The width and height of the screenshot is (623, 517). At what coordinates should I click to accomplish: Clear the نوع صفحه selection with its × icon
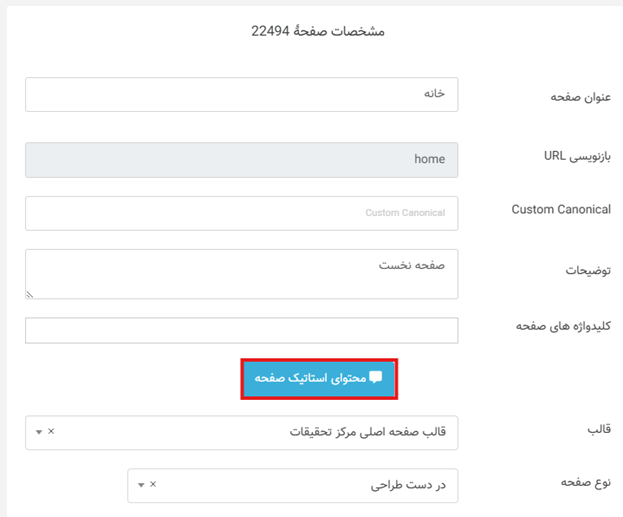click(153, 484)
